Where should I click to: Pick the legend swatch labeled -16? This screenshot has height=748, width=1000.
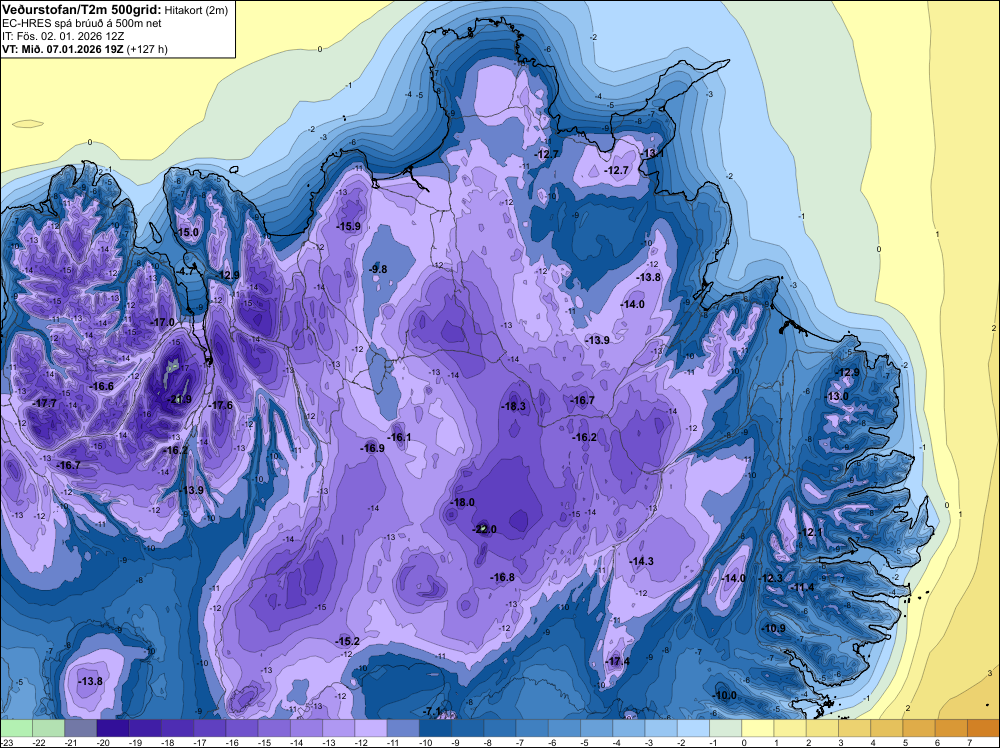pos(242,728)
